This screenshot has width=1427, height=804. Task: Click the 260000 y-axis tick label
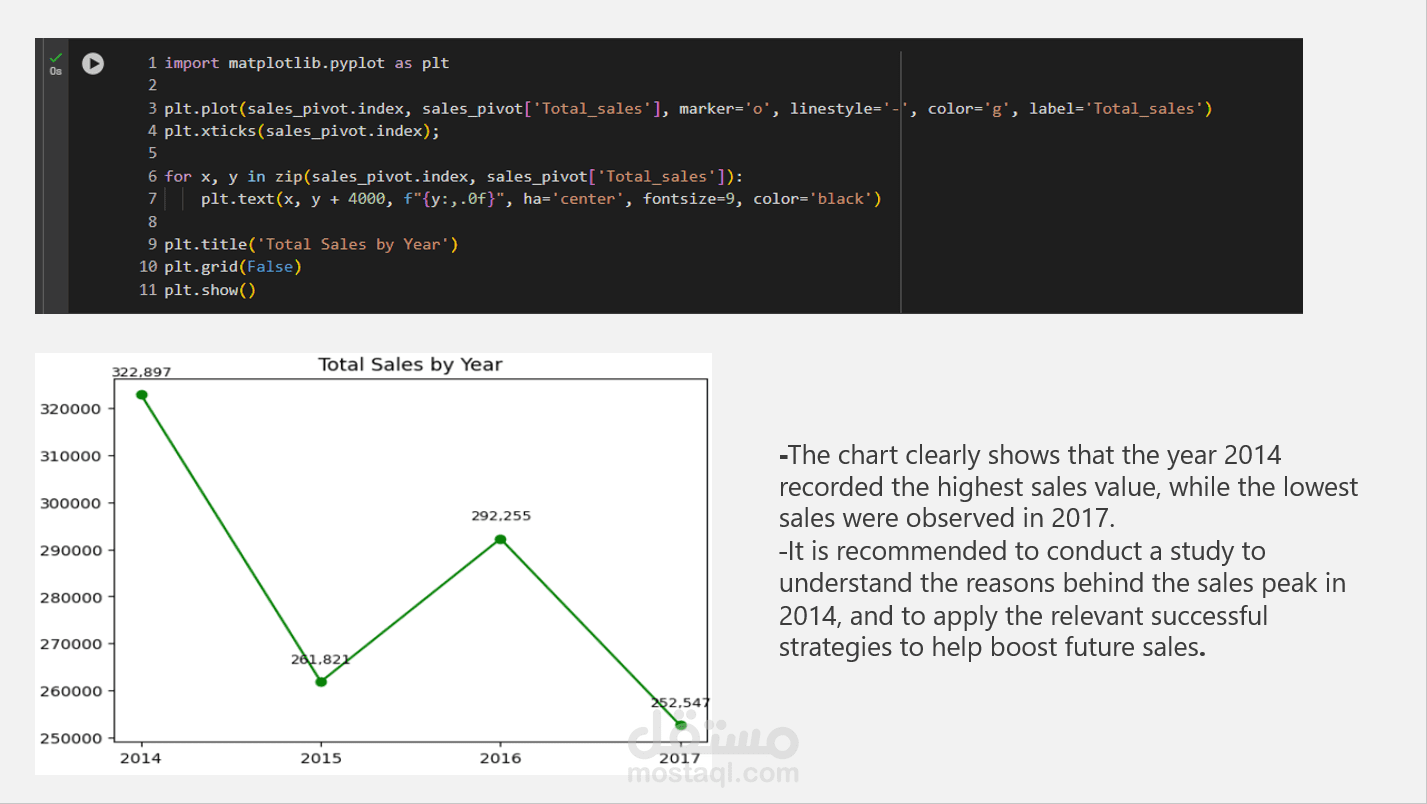72,691
